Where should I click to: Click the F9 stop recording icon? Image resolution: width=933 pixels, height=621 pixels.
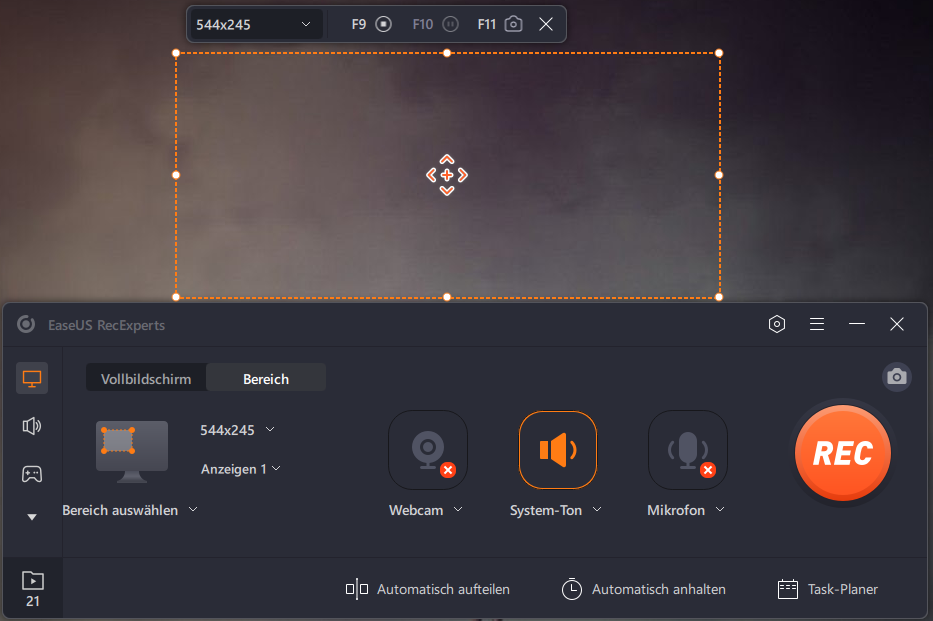coord(384,24)
